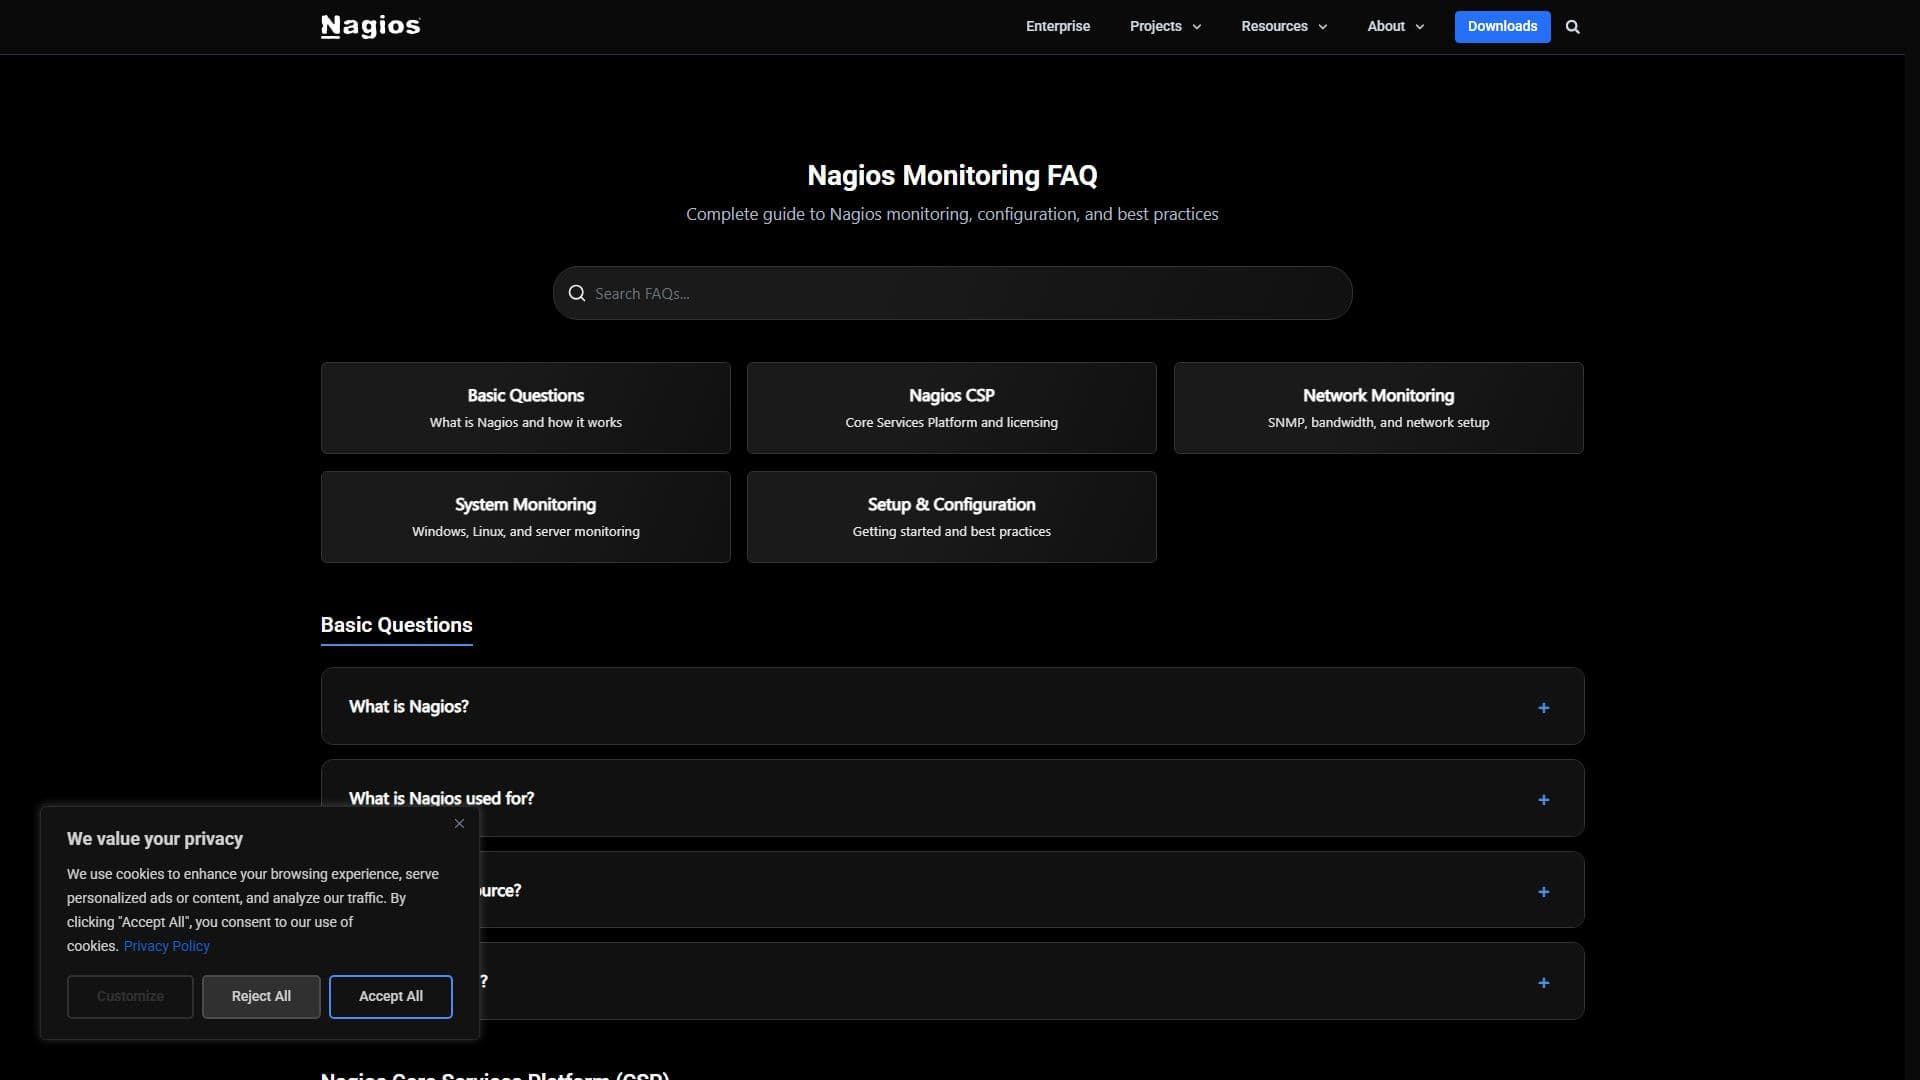Image resolution: width=1920 pixels, height=1080 pixels.
Task: Focus the Search FAQs input field
Action: click(x=952, y=293)
